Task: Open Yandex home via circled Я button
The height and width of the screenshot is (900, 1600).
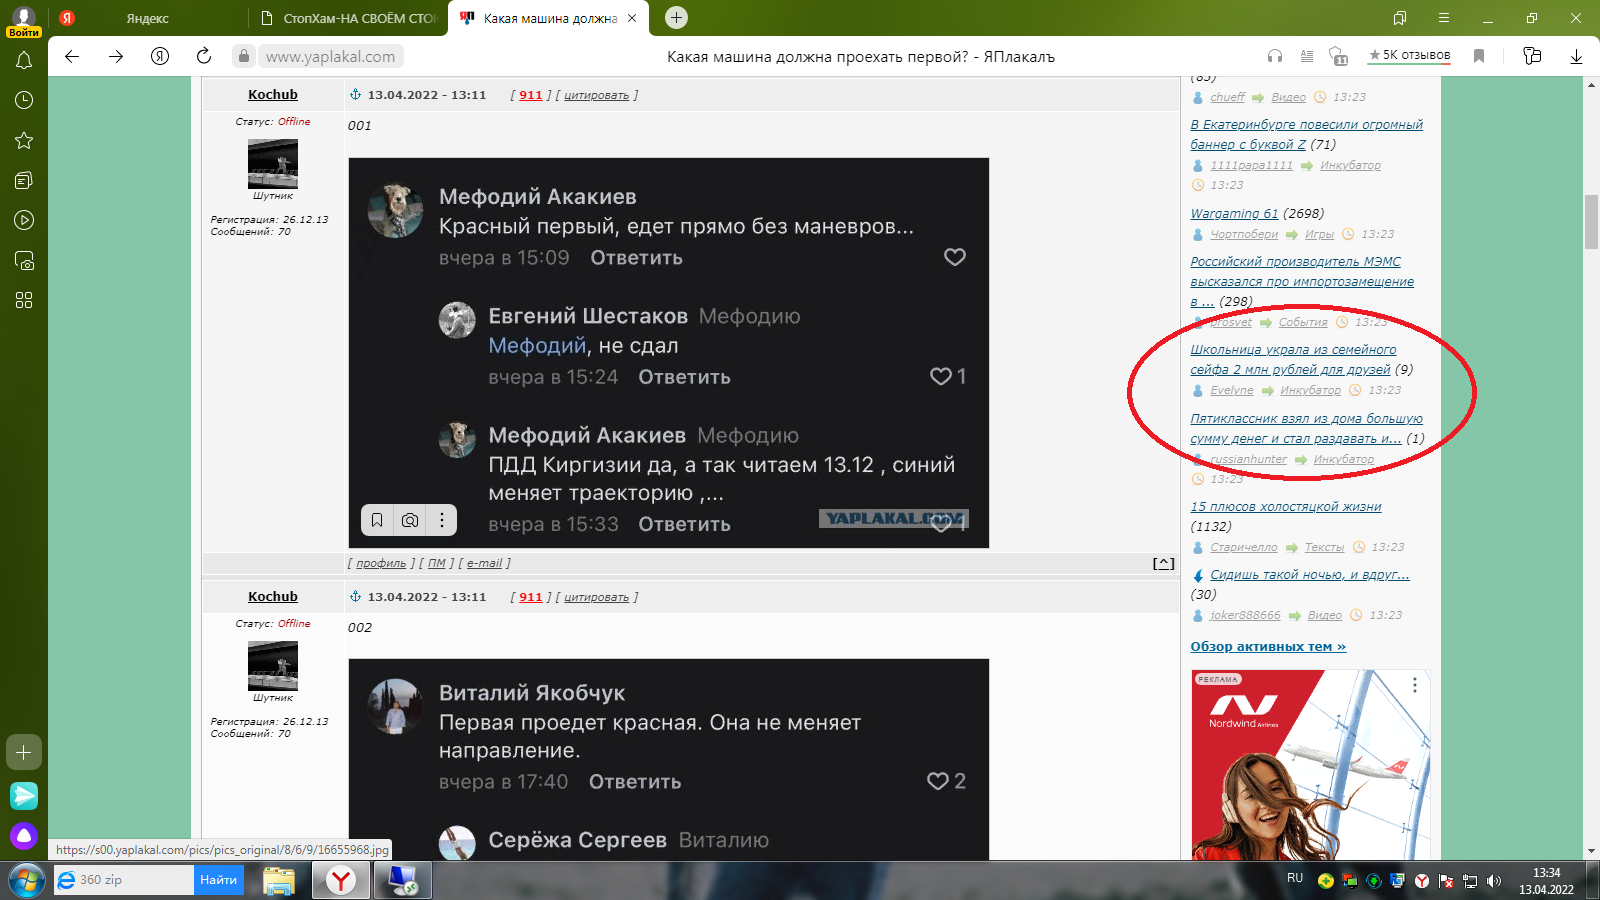Action: click(160, 56)
